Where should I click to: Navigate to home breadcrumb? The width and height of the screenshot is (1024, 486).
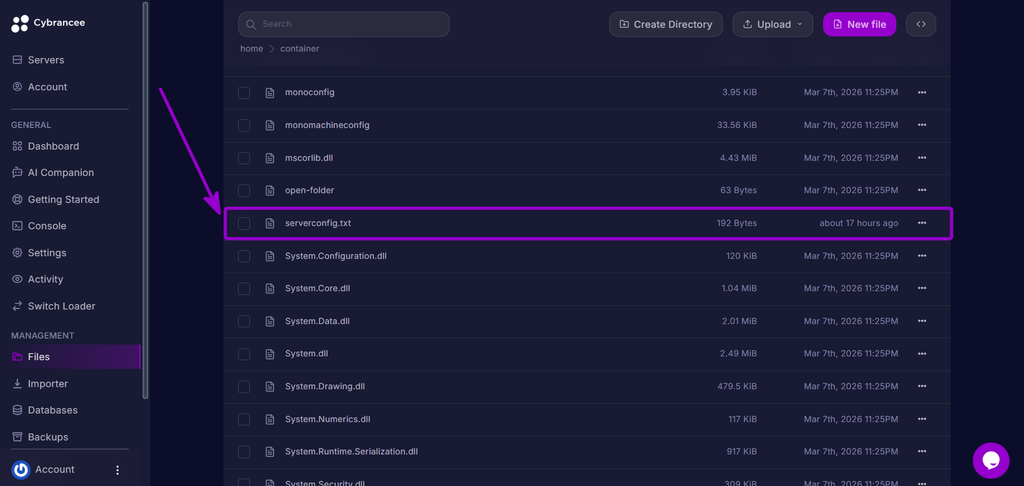point(251,49)
